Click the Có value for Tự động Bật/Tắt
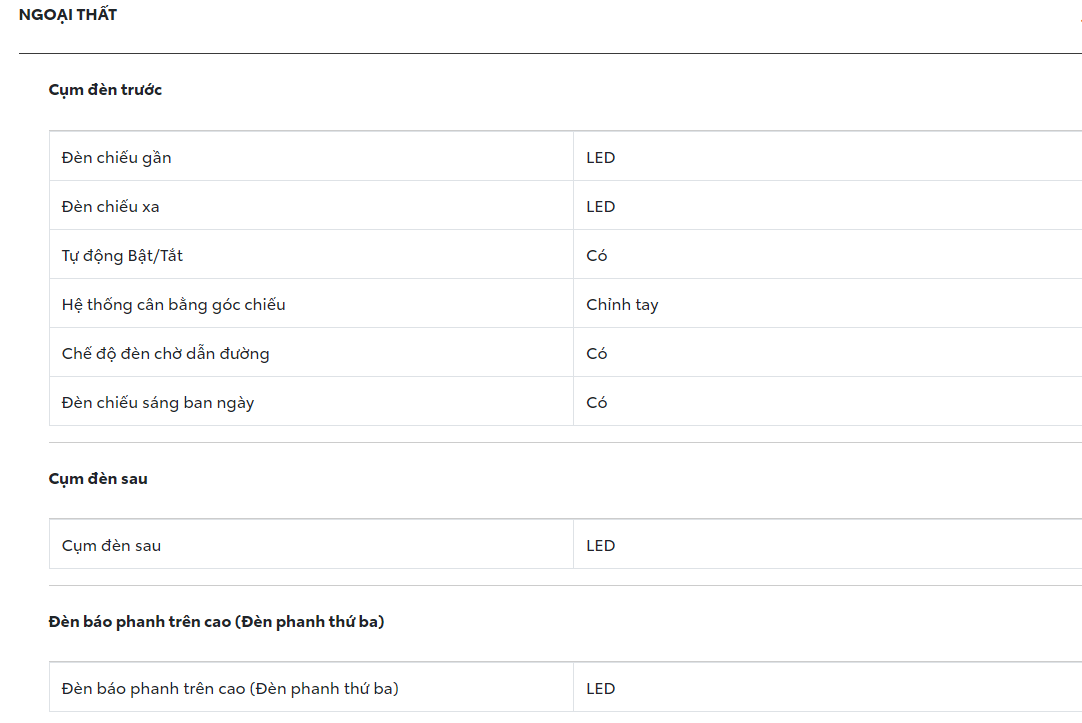Screen dimensions: 1082x723 tap(597, 256)
